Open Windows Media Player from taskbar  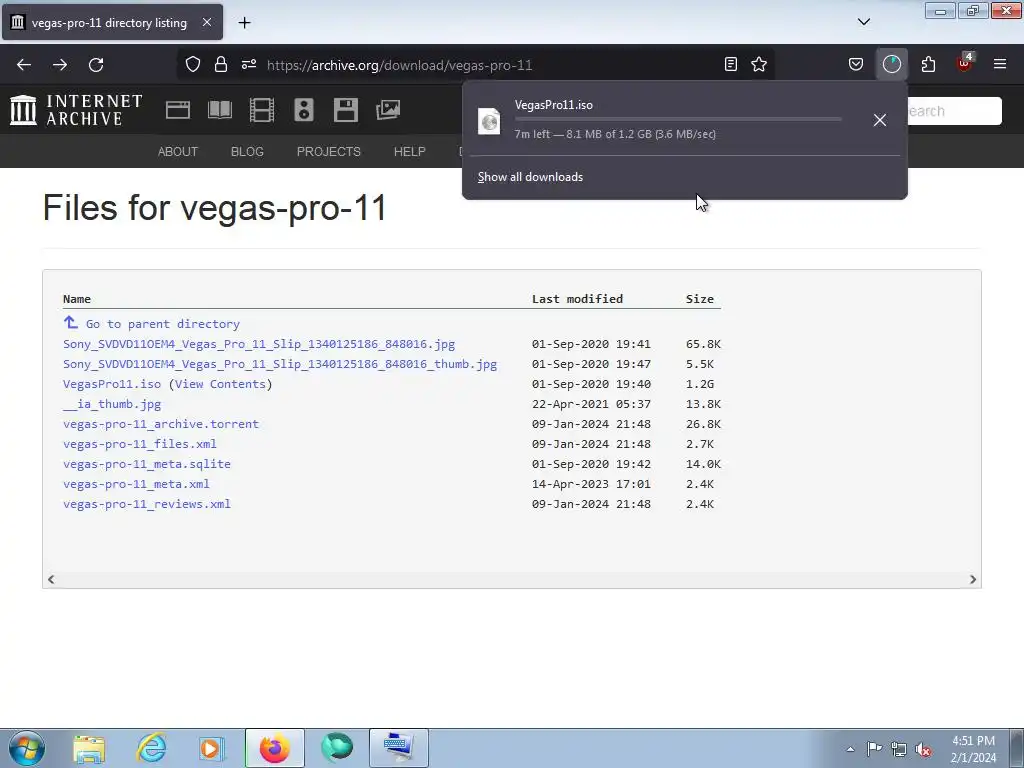pyautogui.click(x=212, y=748)
